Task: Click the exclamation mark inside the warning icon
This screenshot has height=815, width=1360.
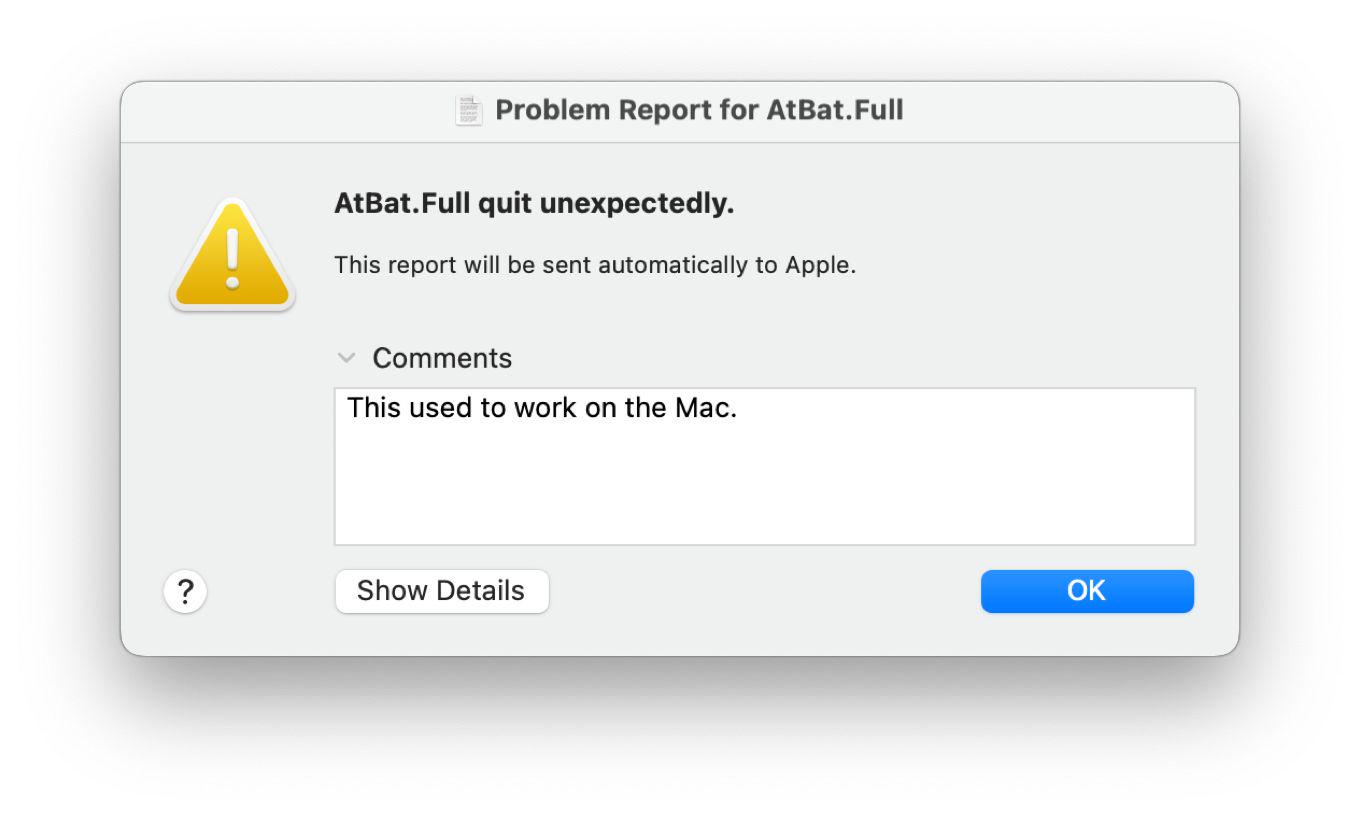Action: coord(232,257)
